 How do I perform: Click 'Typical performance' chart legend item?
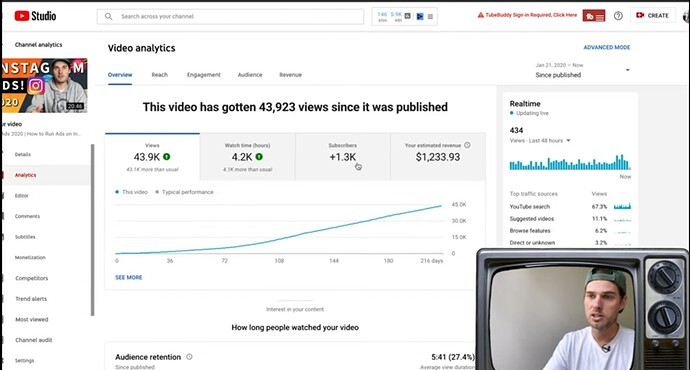184,192
